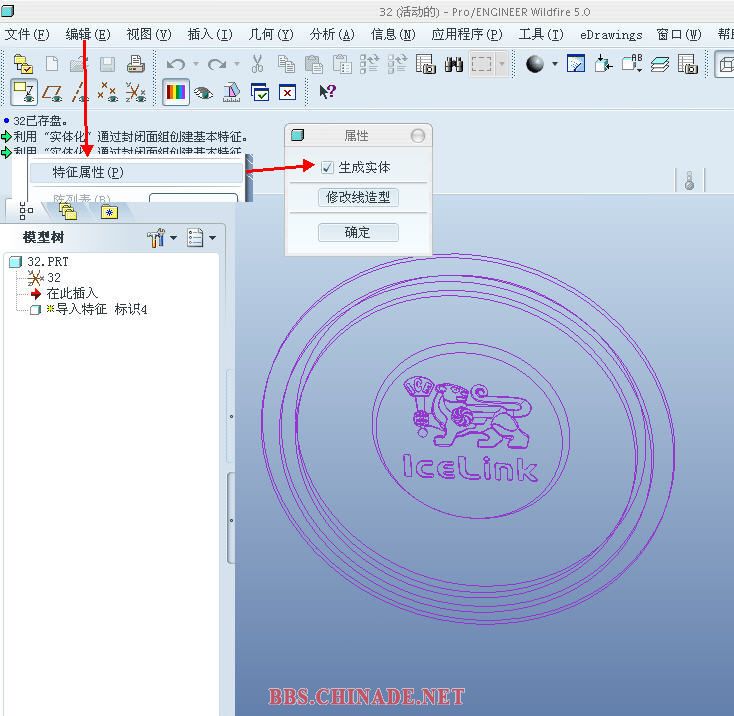Image resolution: width=734 pixels, height=716 pixels.
Task: Open the 工具(T) menu
Action: pyautogui.click(x=541, y=35)
